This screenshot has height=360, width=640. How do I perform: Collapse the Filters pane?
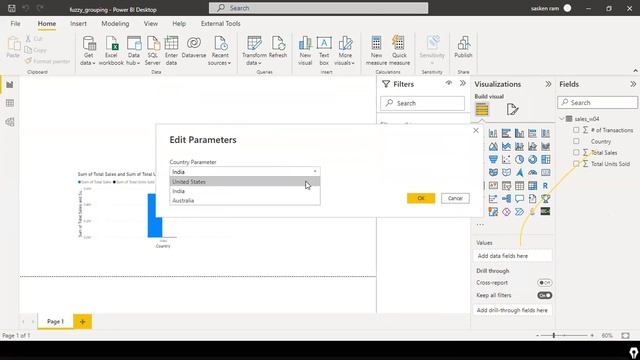pos(462,83)
